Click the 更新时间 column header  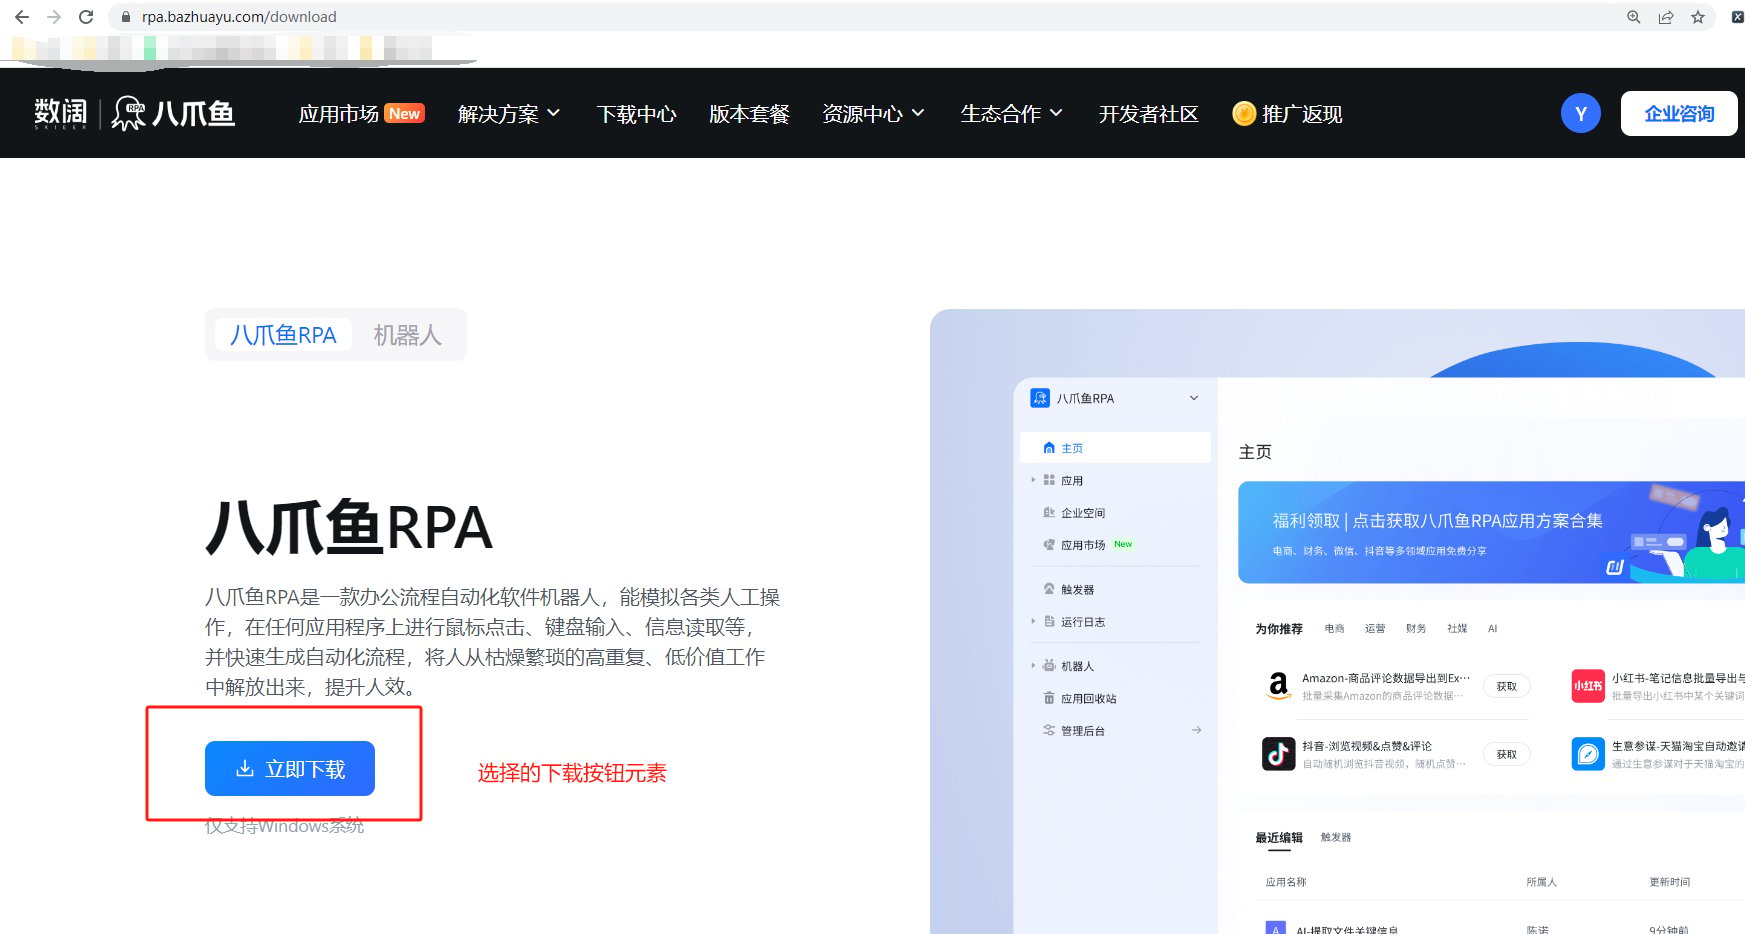pyautogui.click(x=1670, y=882)
